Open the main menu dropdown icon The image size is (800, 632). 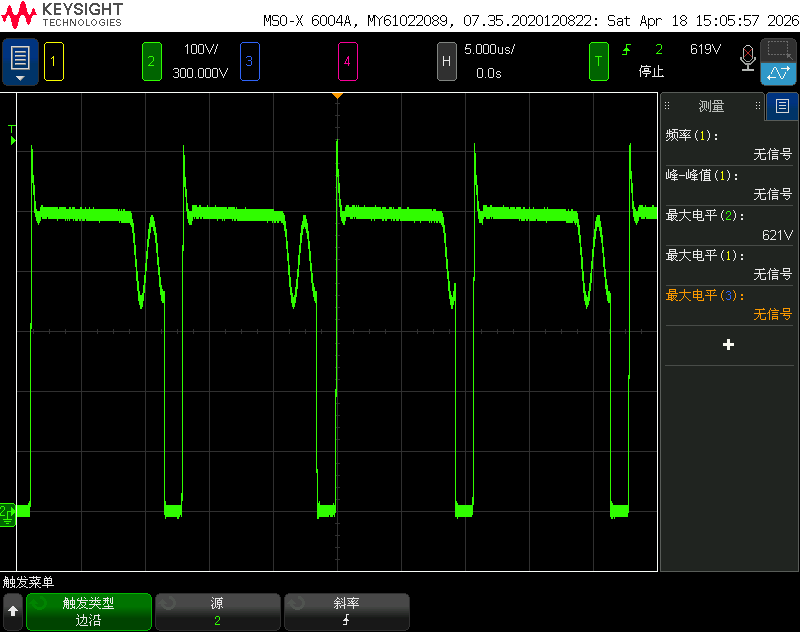(20, 62)
